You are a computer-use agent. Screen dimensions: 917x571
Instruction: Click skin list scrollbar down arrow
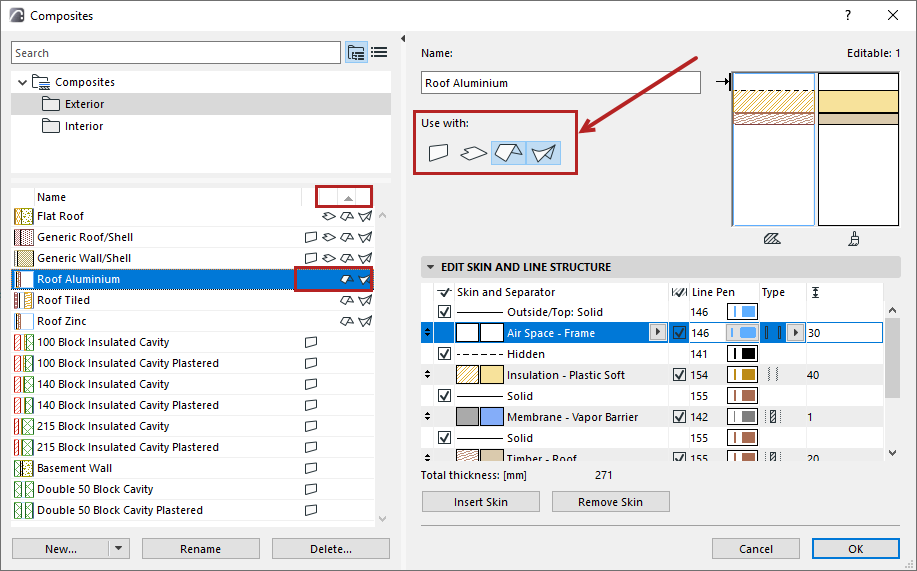point(892,452)
